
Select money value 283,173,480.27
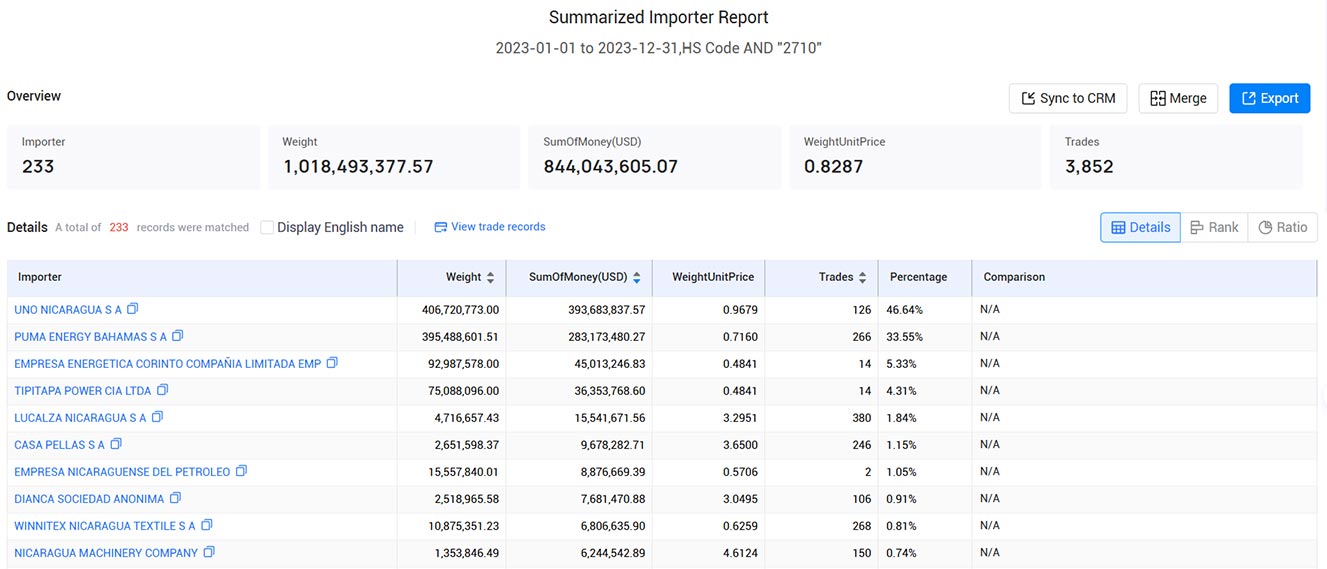(607, 337)
